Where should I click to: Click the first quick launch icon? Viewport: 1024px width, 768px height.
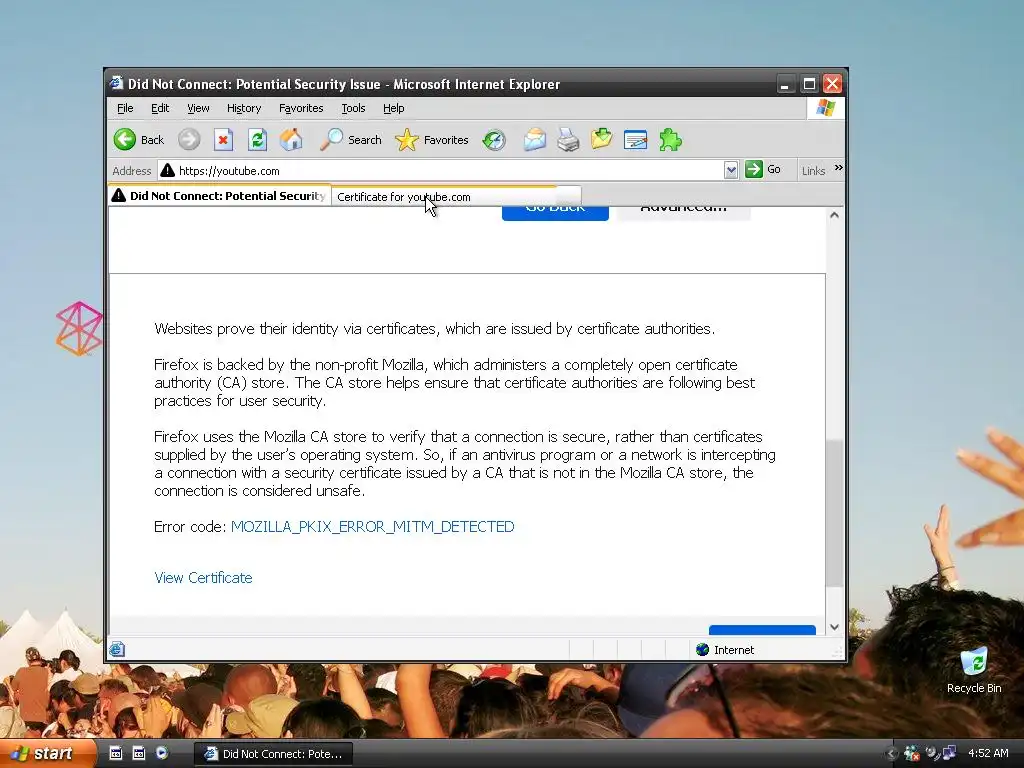coord(116,753)
